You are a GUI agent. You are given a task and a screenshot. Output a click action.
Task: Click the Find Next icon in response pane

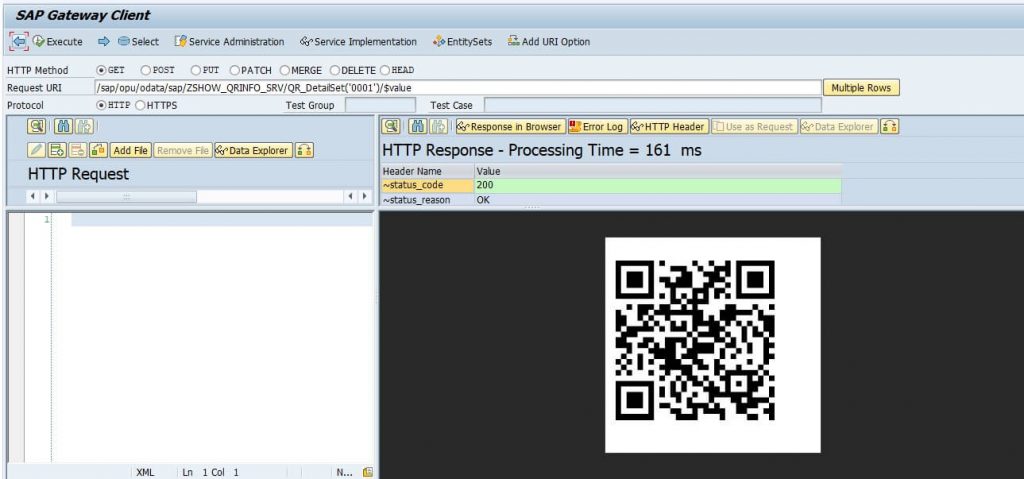pyautogui.click(x=439, y=127)
